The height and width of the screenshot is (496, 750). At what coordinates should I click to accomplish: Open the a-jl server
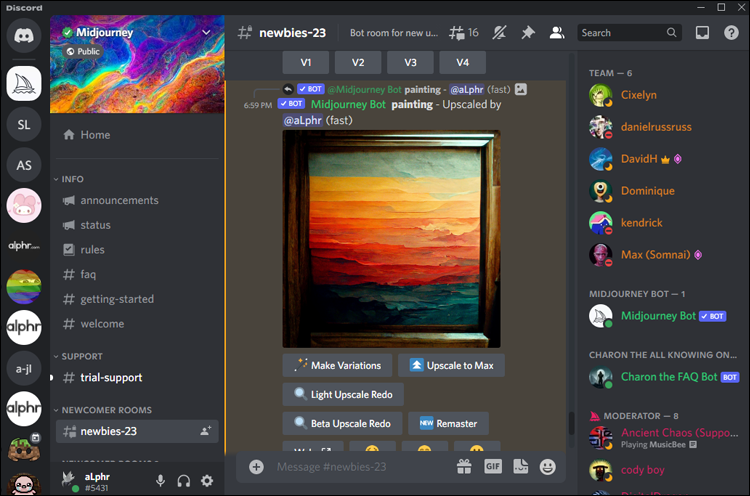pos(23,368)
